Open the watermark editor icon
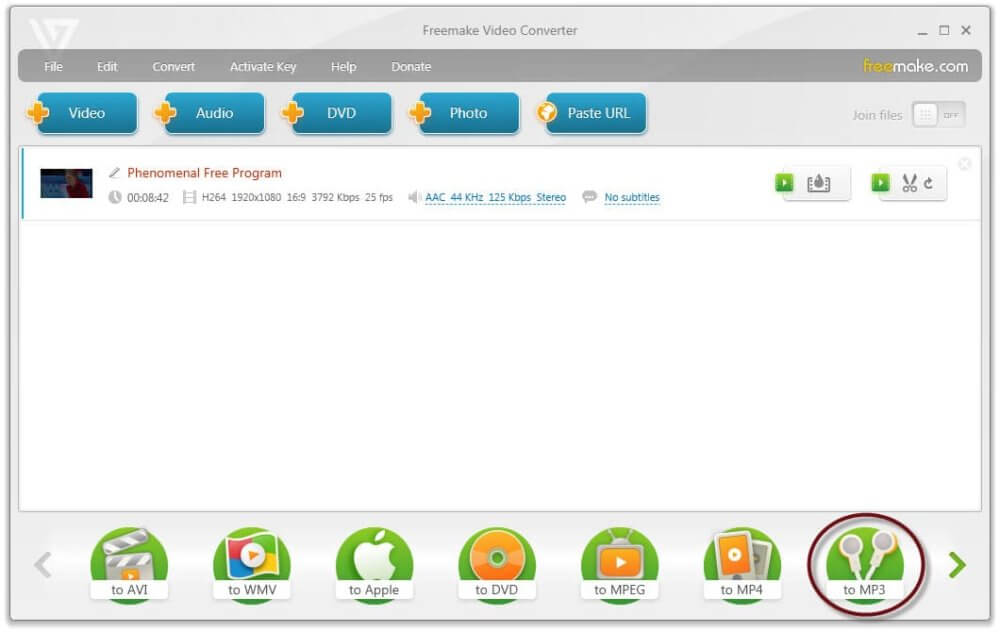Viewport: 1000px width, 632px height. 819,183
